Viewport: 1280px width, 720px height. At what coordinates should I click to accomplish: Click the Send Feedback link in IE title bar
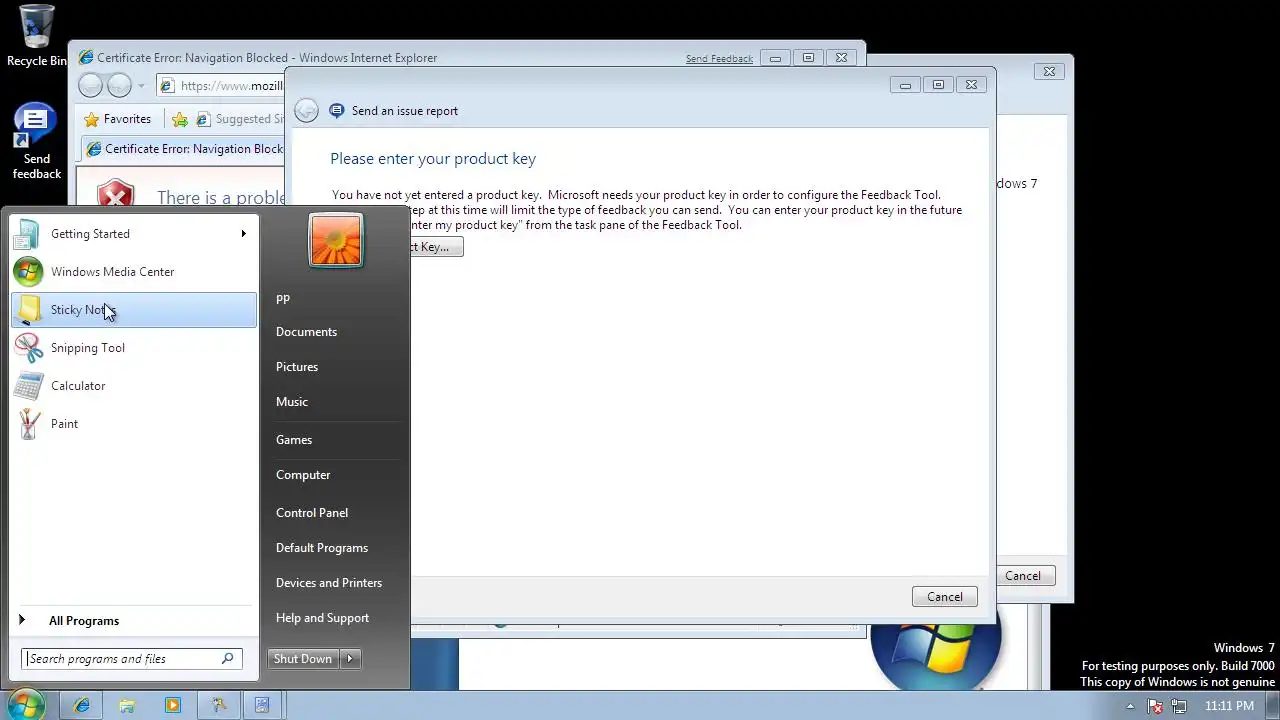tap(719, 59)
